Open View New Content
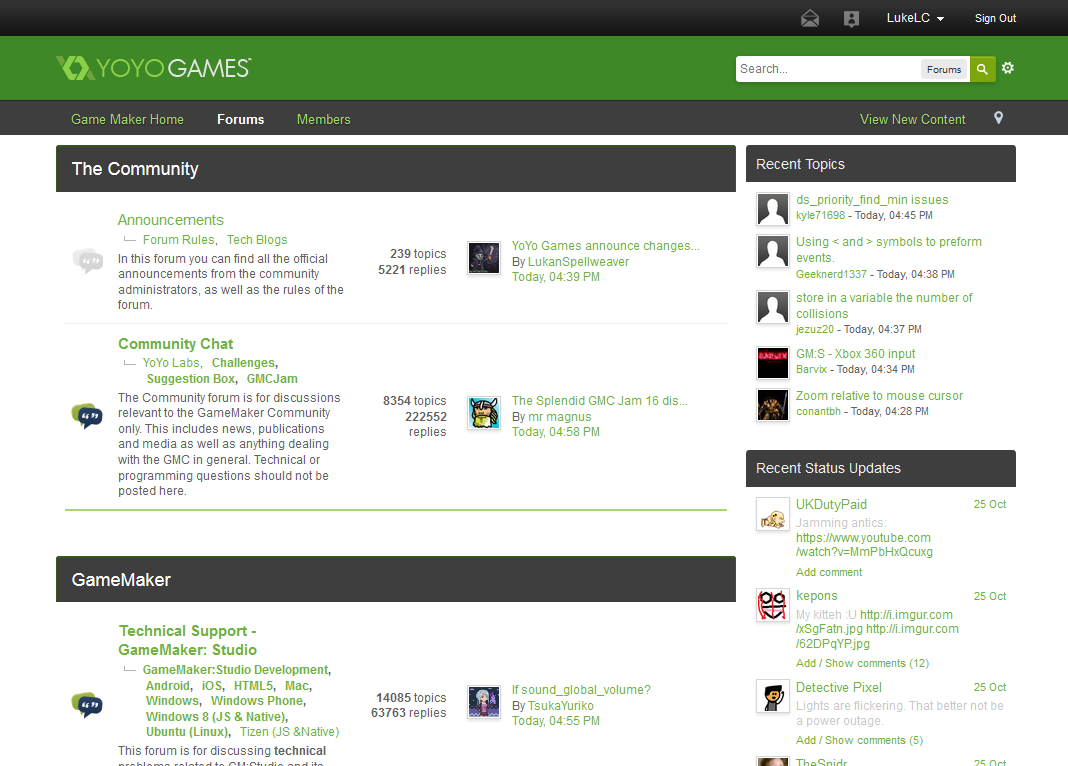Screen dimensions: 1068x766 tap(912, 119)
